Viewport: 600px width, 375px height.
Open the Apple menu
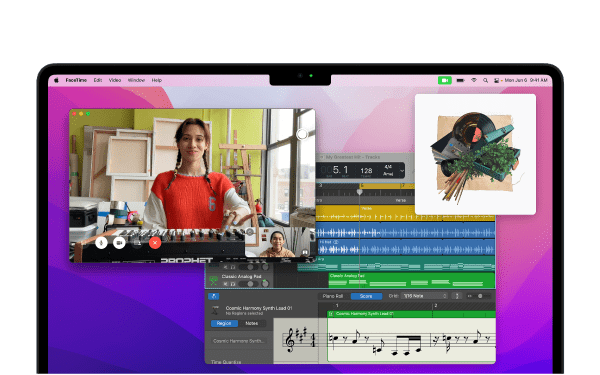(x=56, y=80)
